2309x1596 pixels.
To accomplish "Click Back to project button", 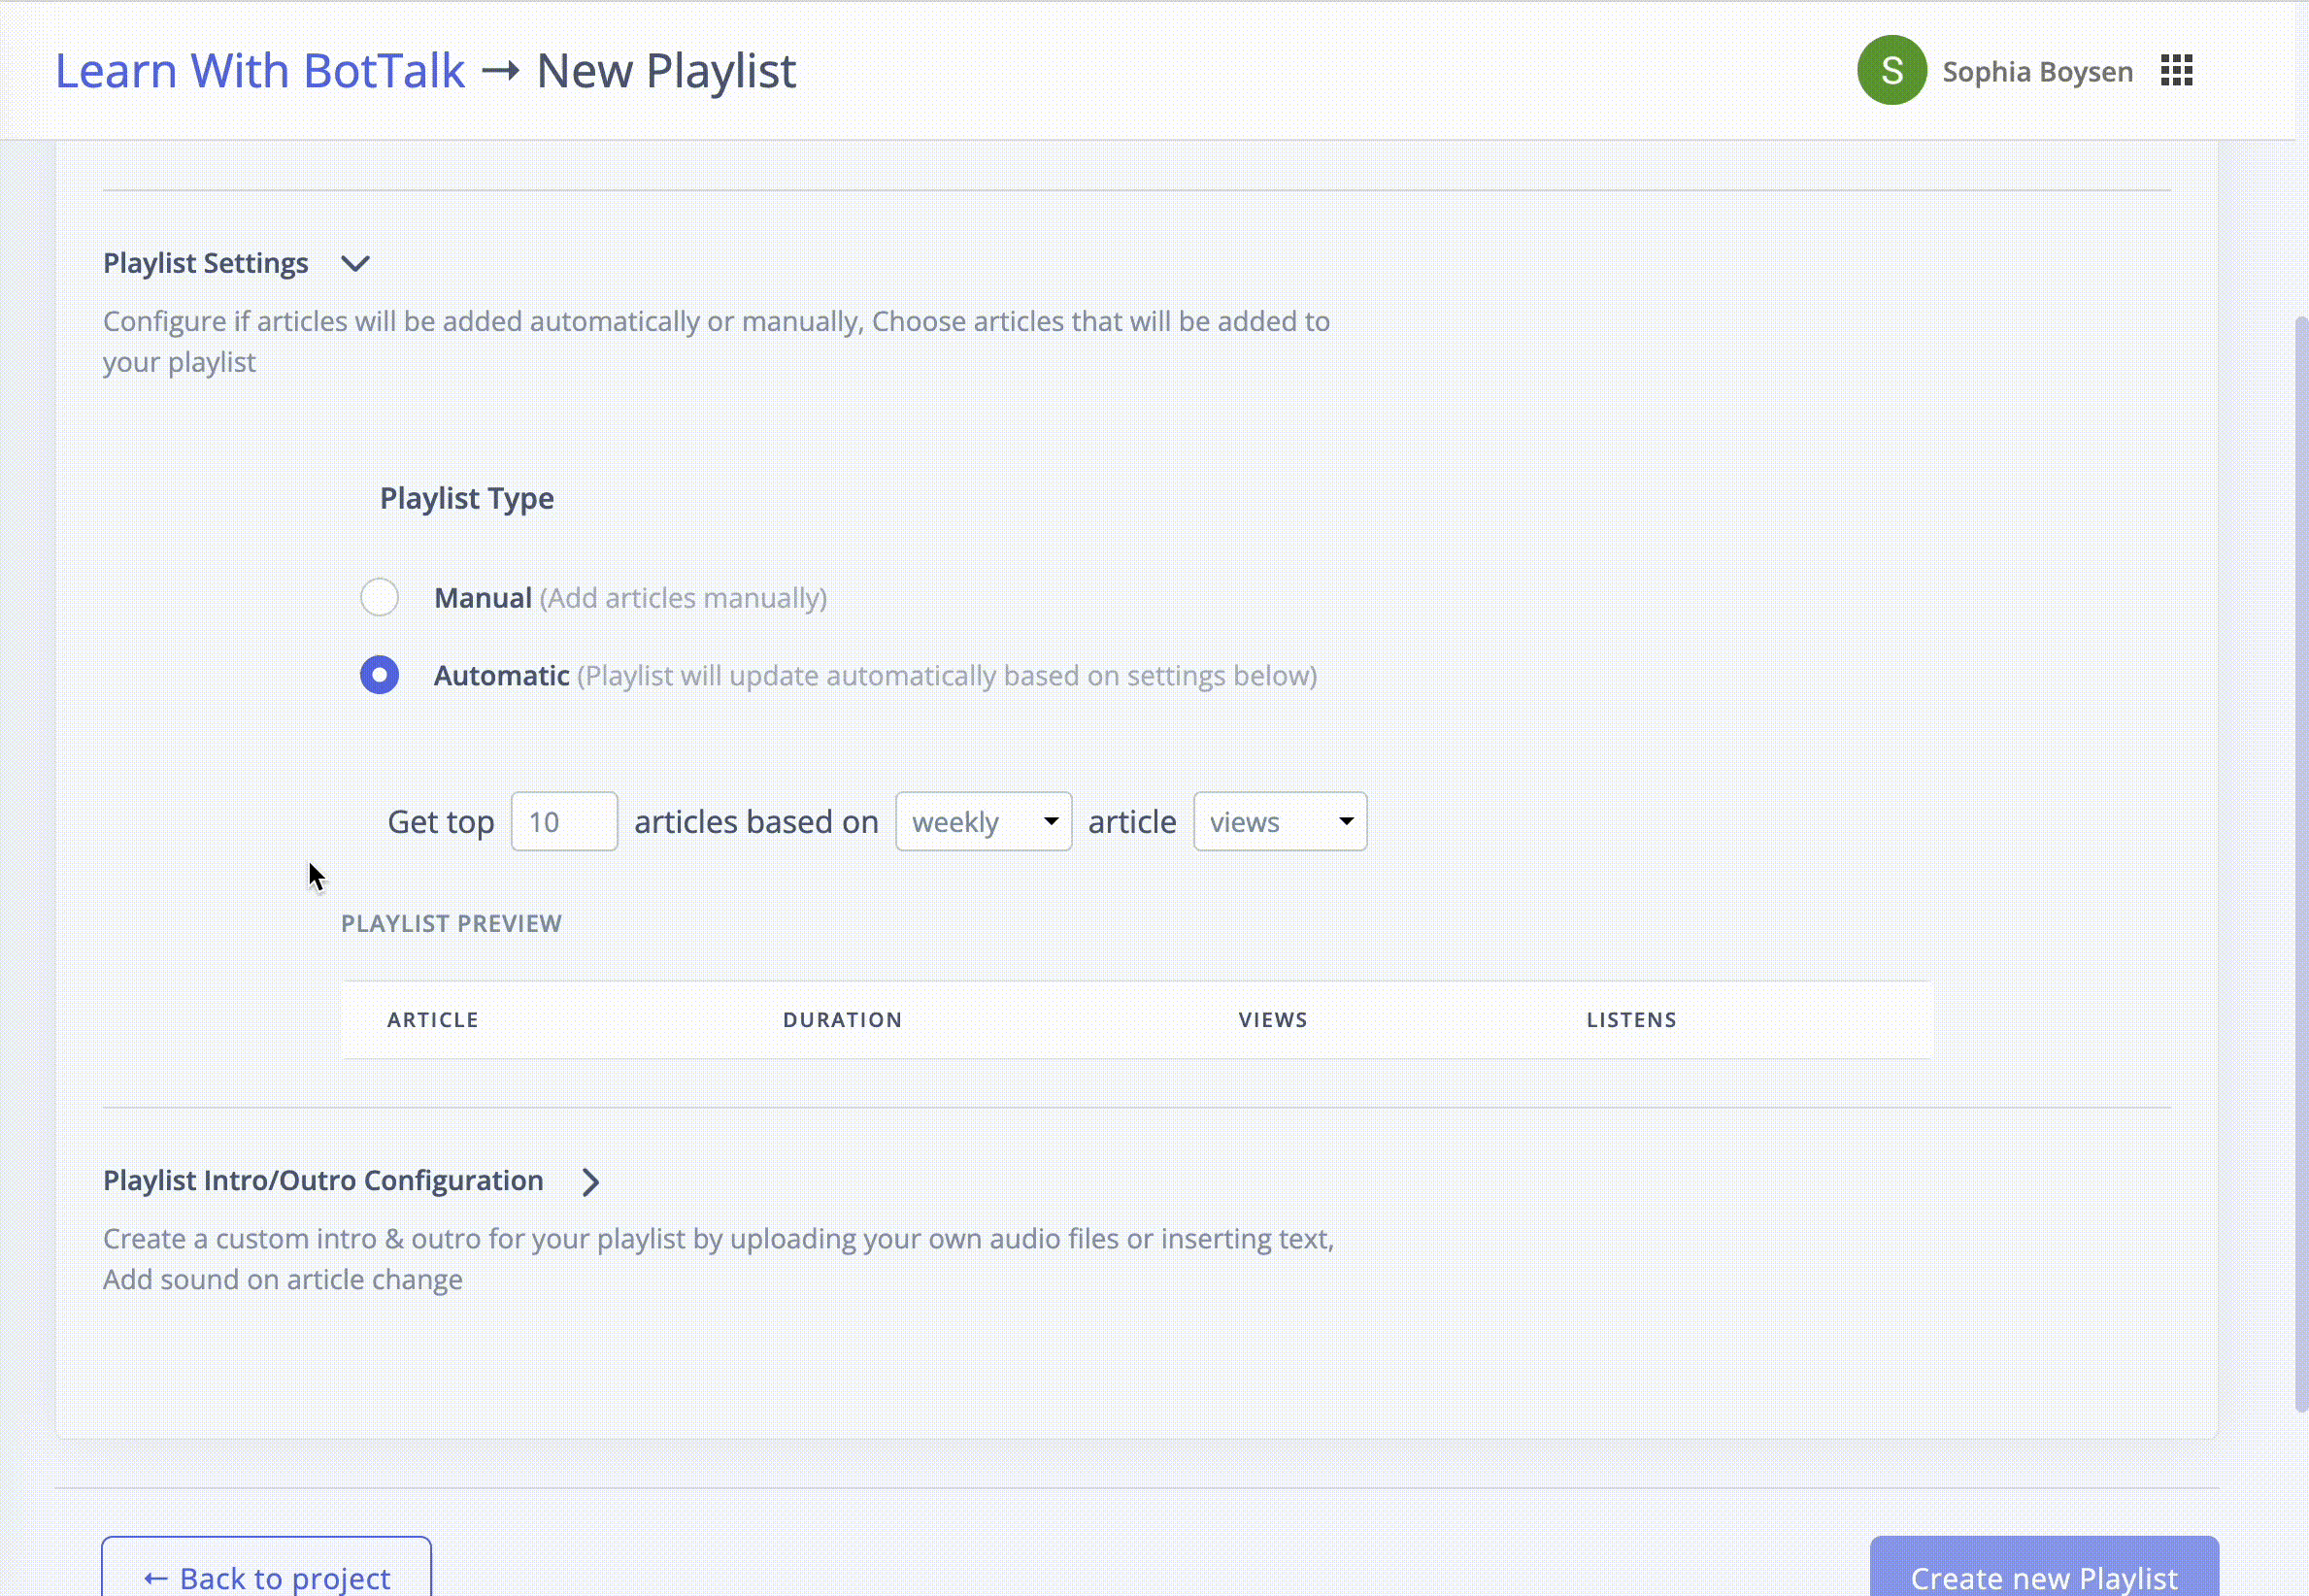I will click(x=266, y=1574).
